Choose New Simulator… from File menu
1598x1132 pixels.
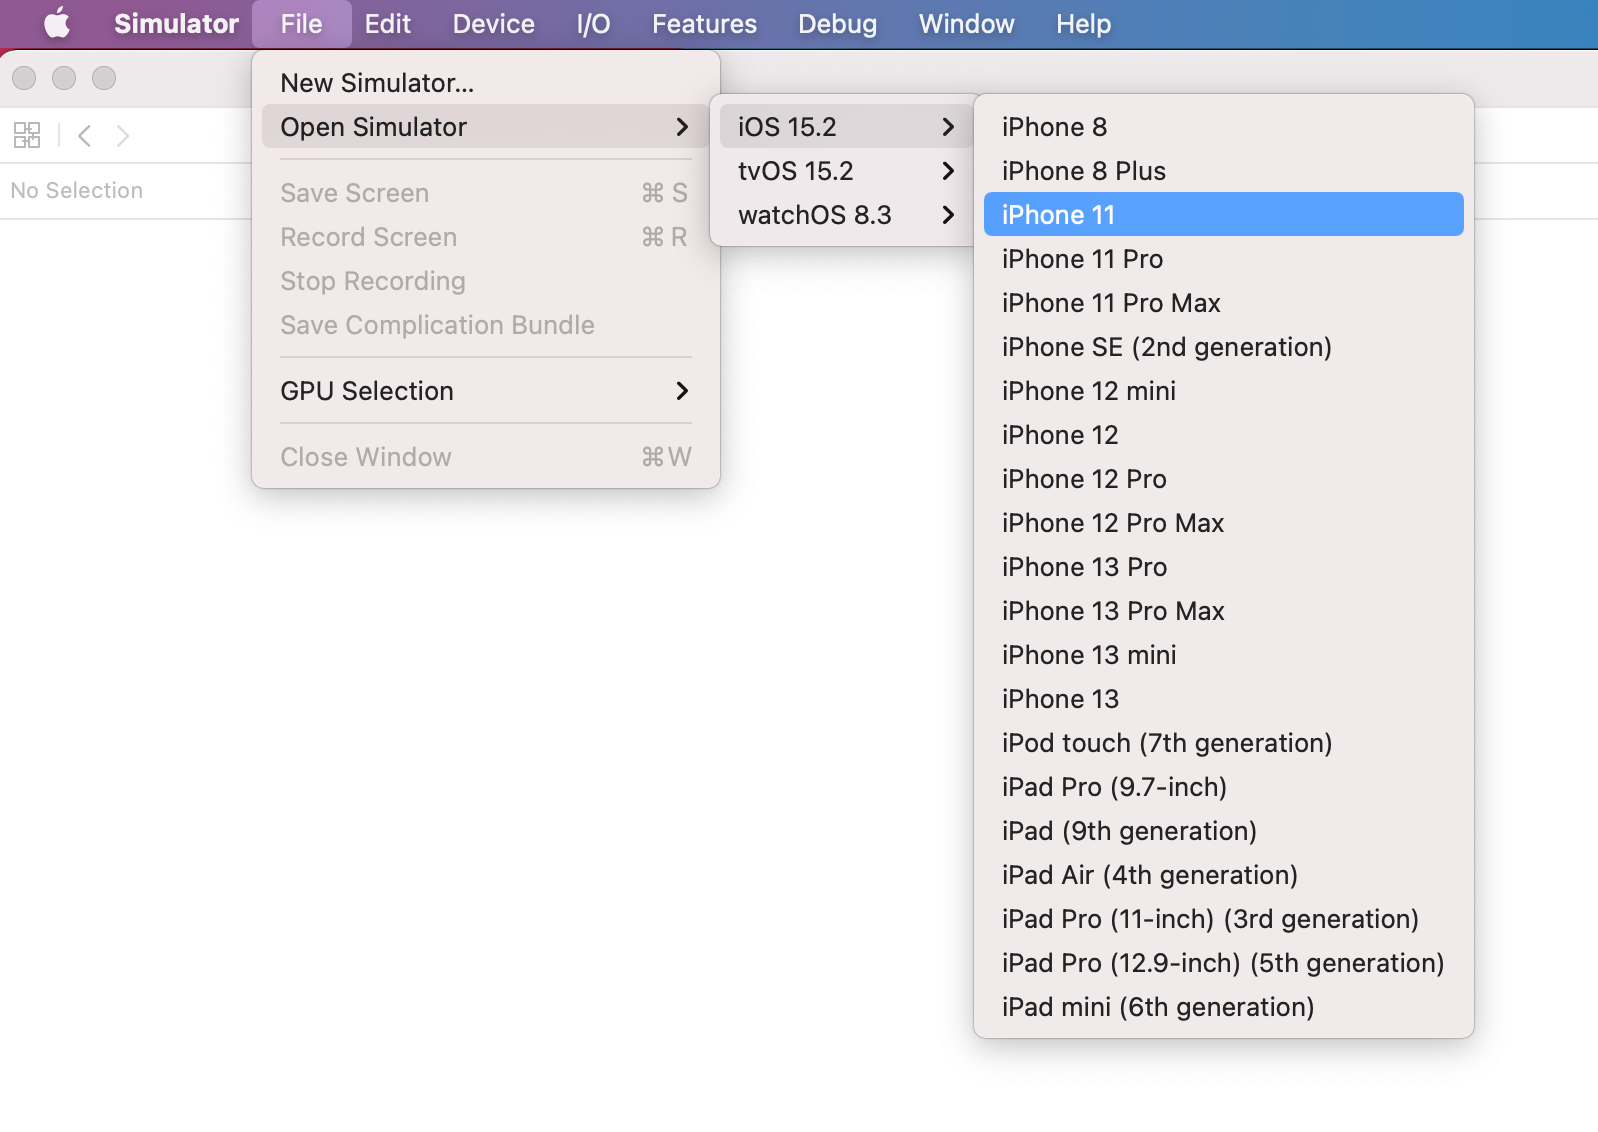(x=486, y=83)
